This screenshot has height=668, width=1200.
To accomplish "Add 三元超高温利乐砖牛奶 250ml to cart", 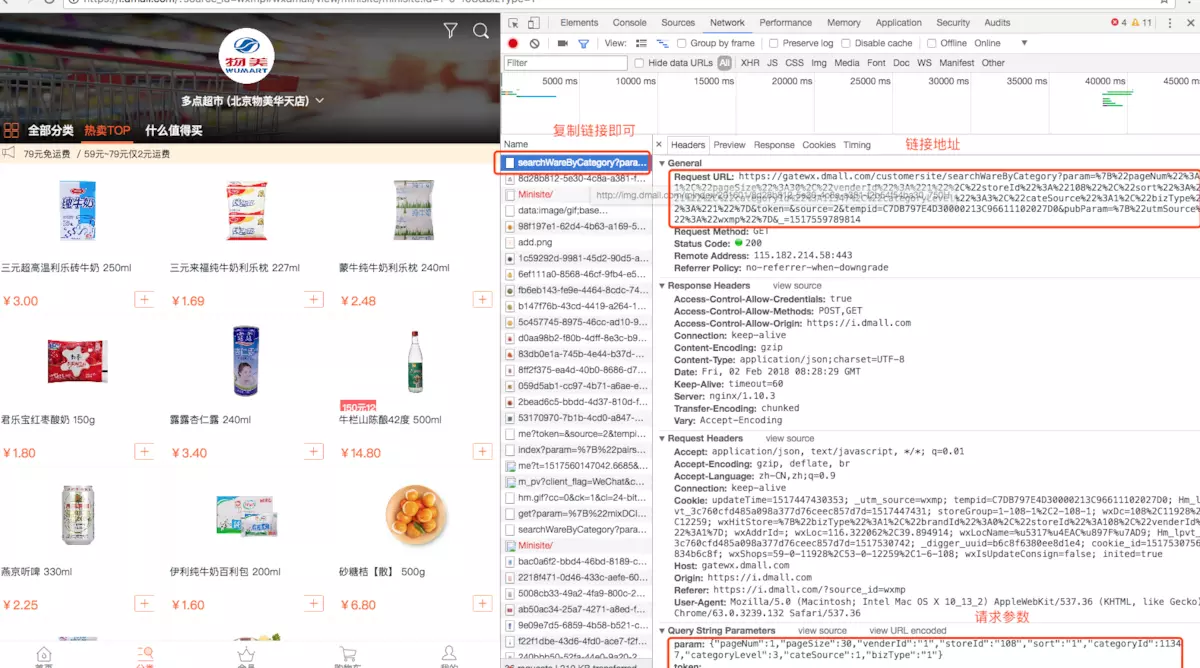I will 145,300.
